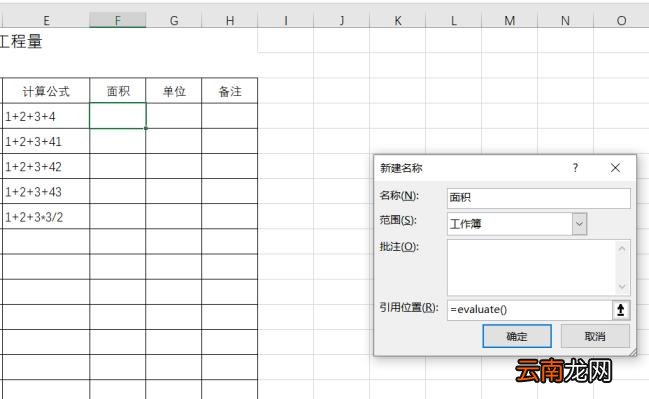Click the active cell under 面积 header
Viewport: 649px width, 399px height.
click(118, 116)
